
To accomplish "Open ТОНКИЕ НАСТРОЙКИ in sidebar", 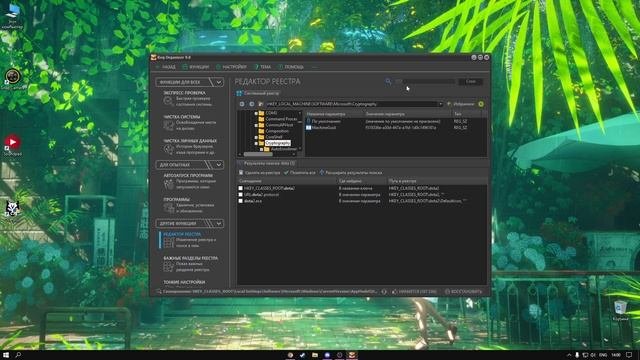I will pyautogui.click(x=184, y=282).
